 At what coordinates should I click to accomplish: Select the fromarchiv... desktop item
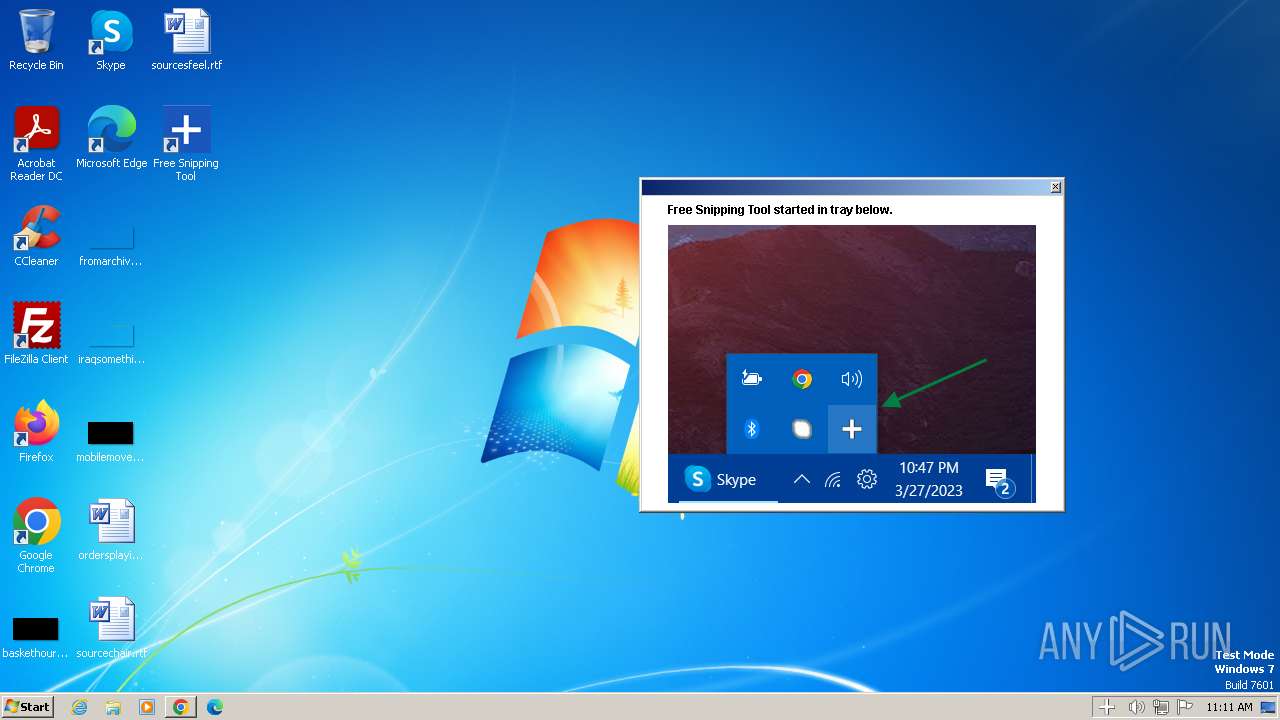pos(111,245)
